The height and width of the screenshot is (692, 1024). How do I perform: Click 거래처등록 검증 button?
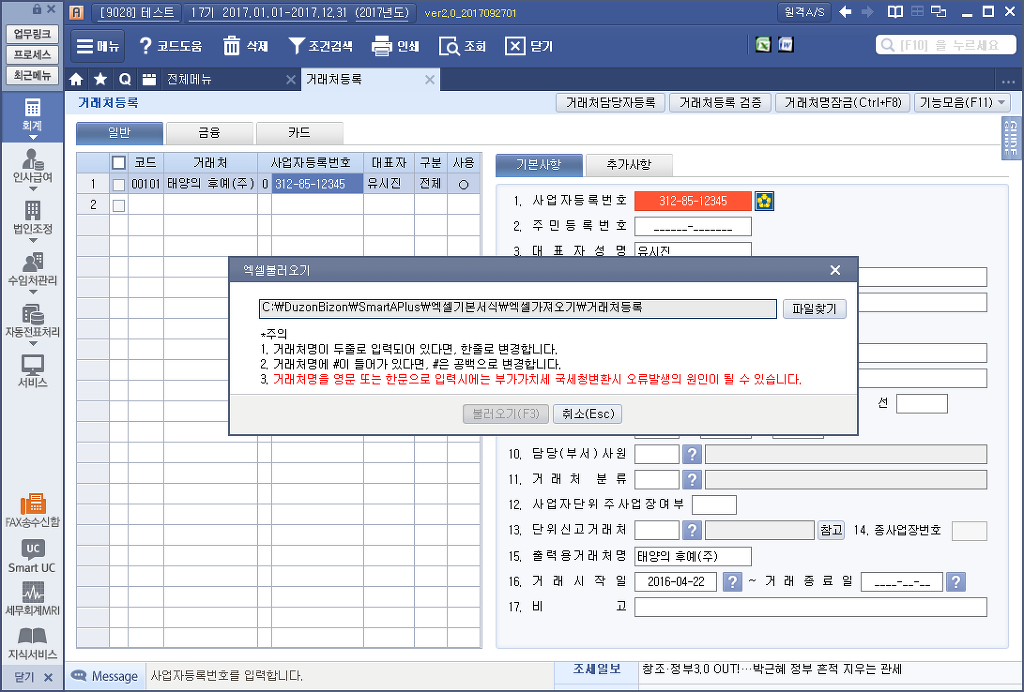point(720,102)
